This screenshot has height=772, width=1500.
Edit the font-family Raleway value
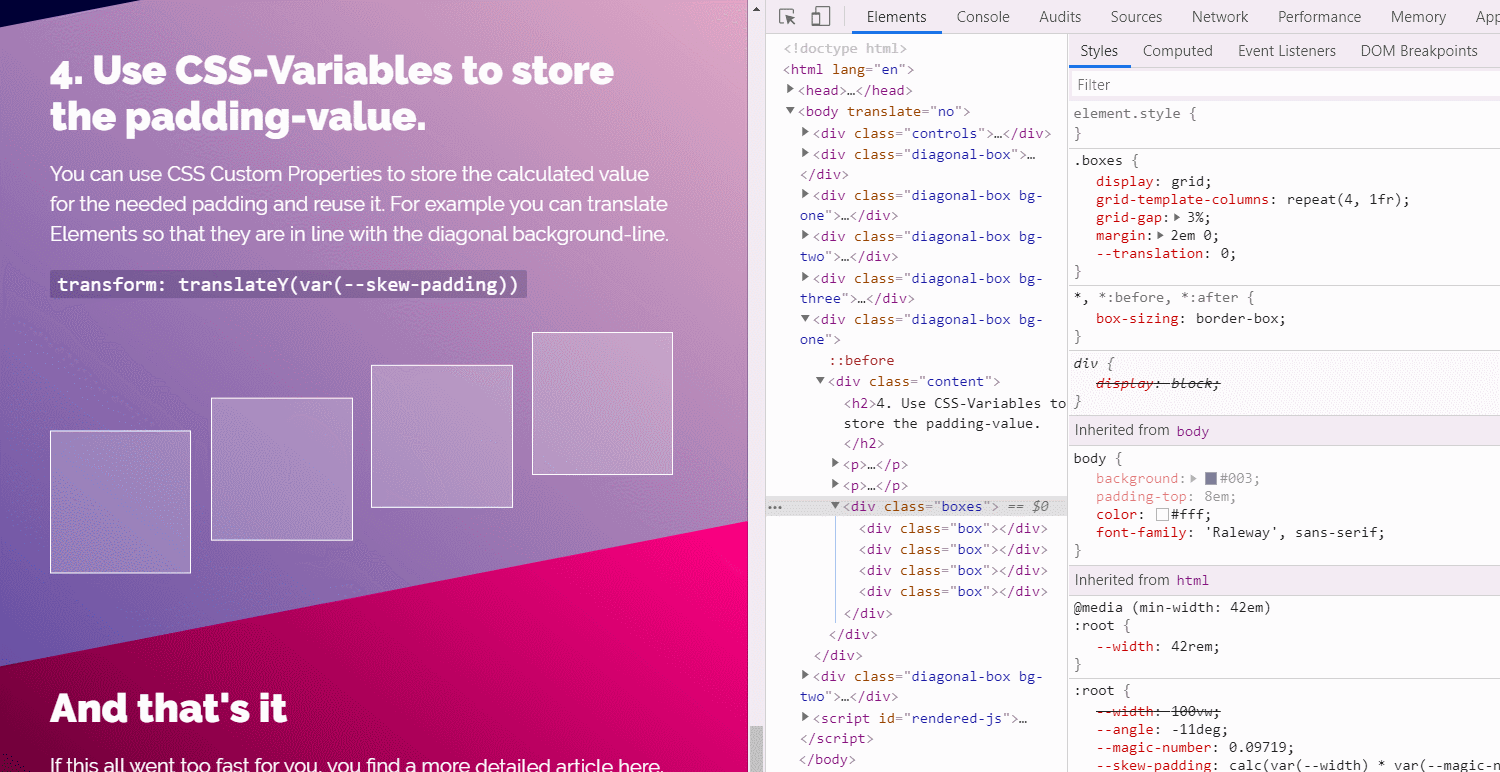coord(1291,532)
